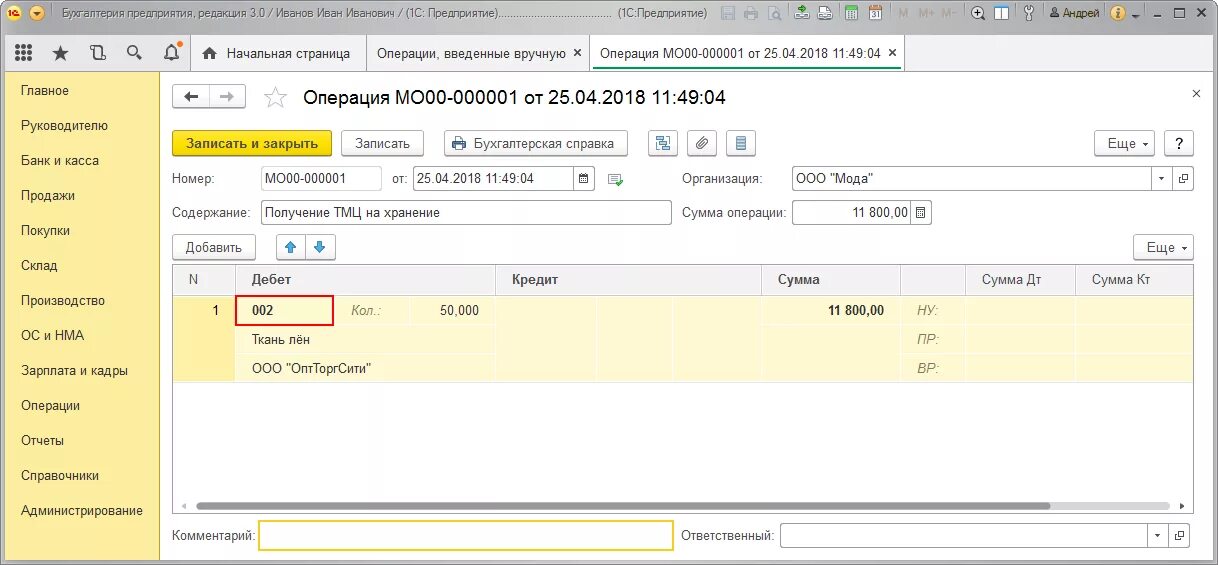The height and width of the screenshot is (565, 1218).
Task: Open the sections menu grid icon
Action: (x=23, y=53)
